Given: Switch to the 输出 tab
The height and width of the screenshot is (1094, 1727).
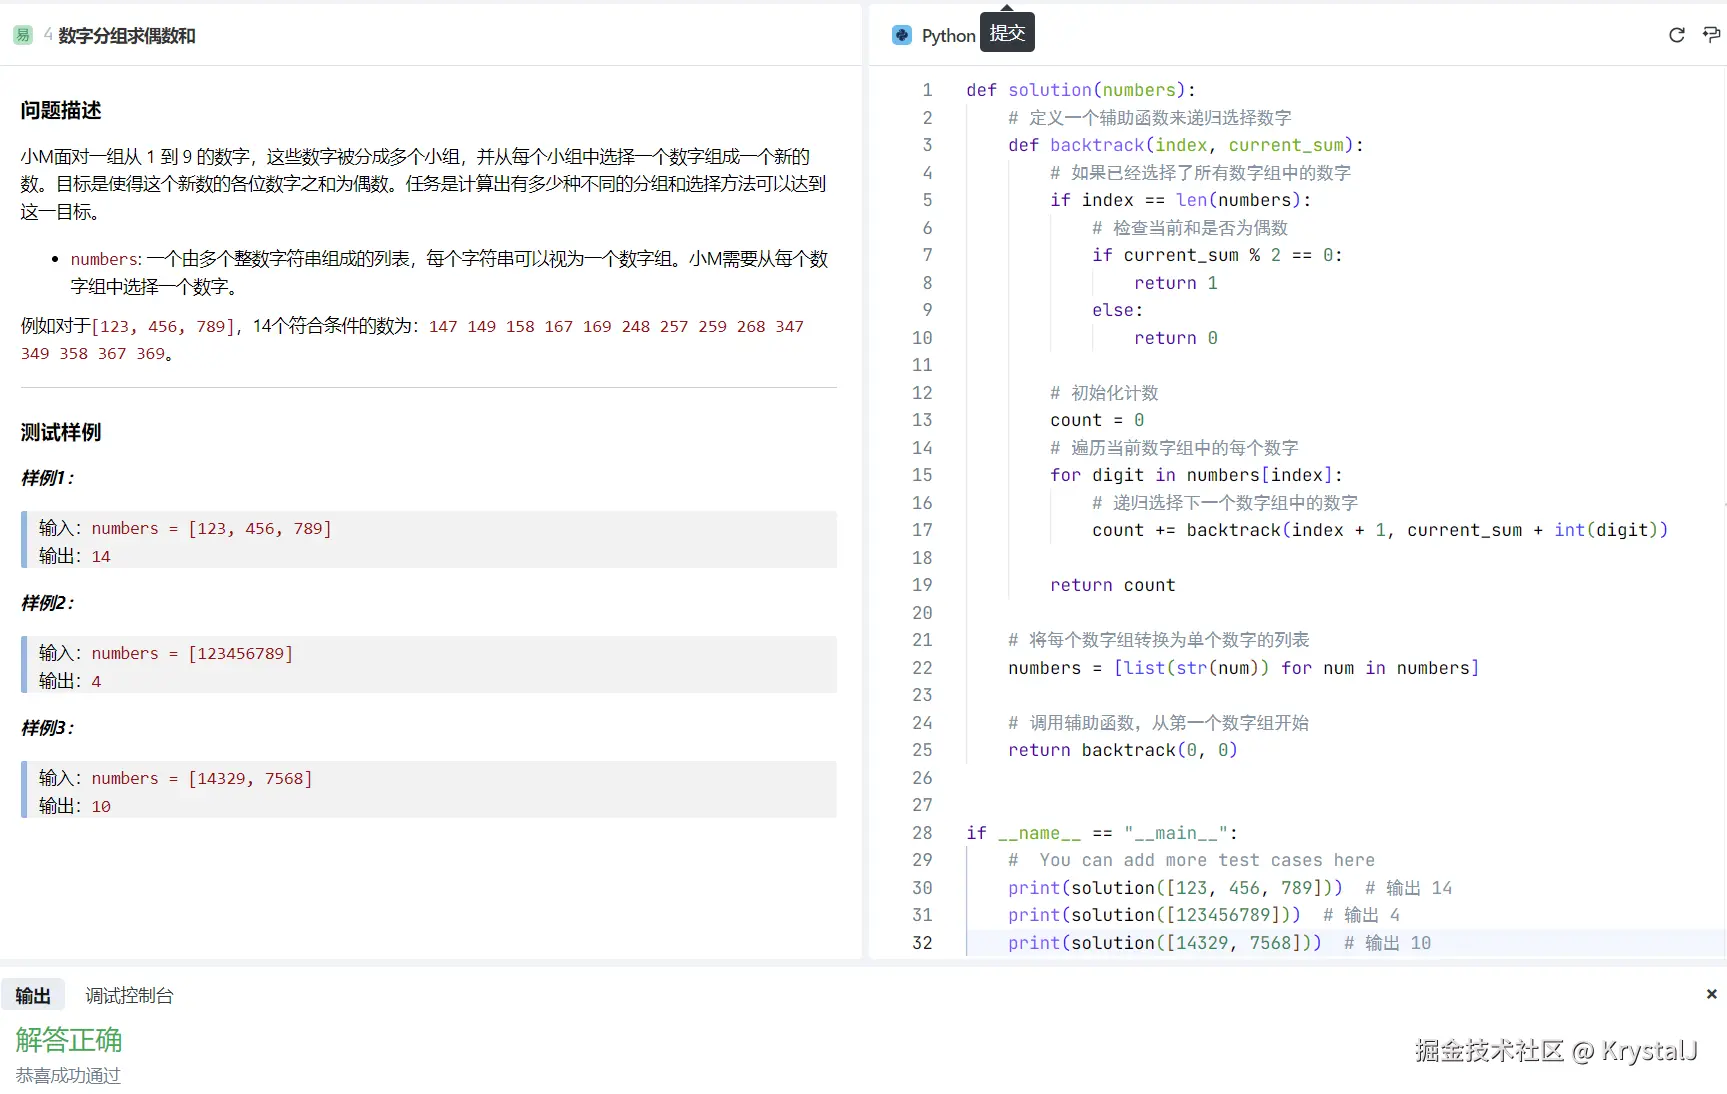Looking at the screenshot, I should point(33,995).
